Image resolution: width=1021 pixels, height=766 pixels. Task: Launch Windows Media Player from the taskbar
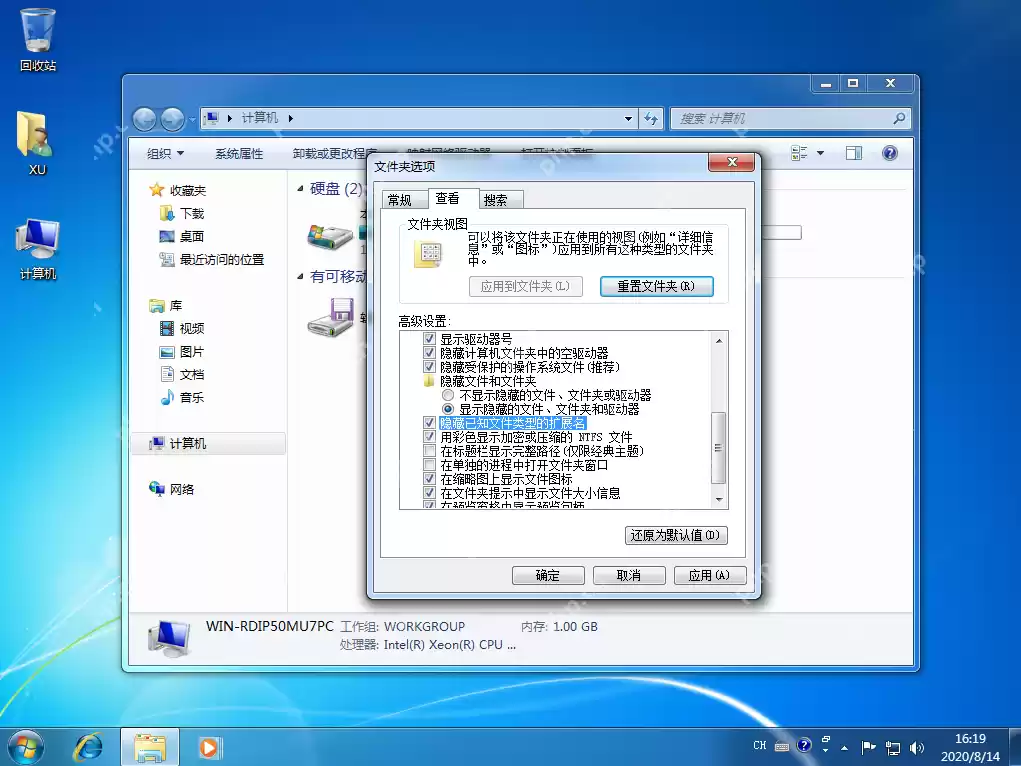[x=209, y=746]
